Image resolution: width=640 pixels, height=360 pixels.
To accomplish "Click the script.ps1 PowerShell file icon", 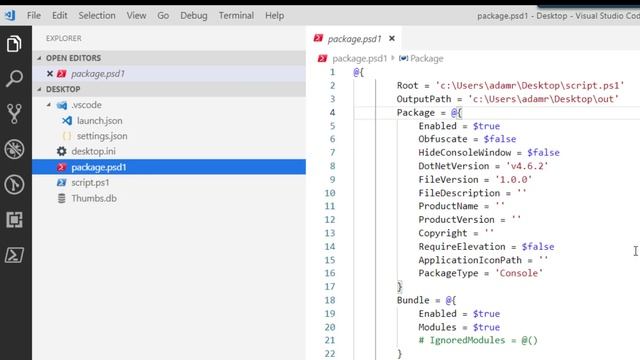I will (62, 182).
